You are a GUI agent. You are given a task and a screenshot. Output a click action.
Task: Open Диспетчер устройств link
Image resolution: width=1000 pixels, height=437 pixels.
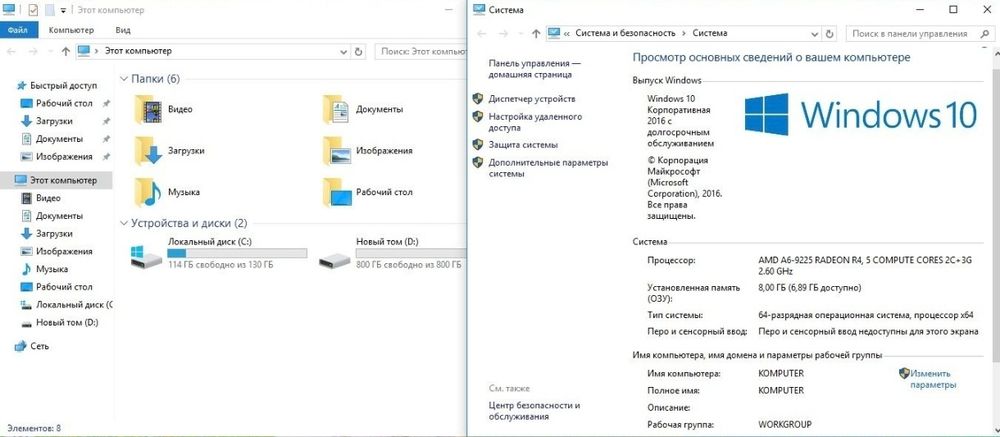[x=532, y=99]
